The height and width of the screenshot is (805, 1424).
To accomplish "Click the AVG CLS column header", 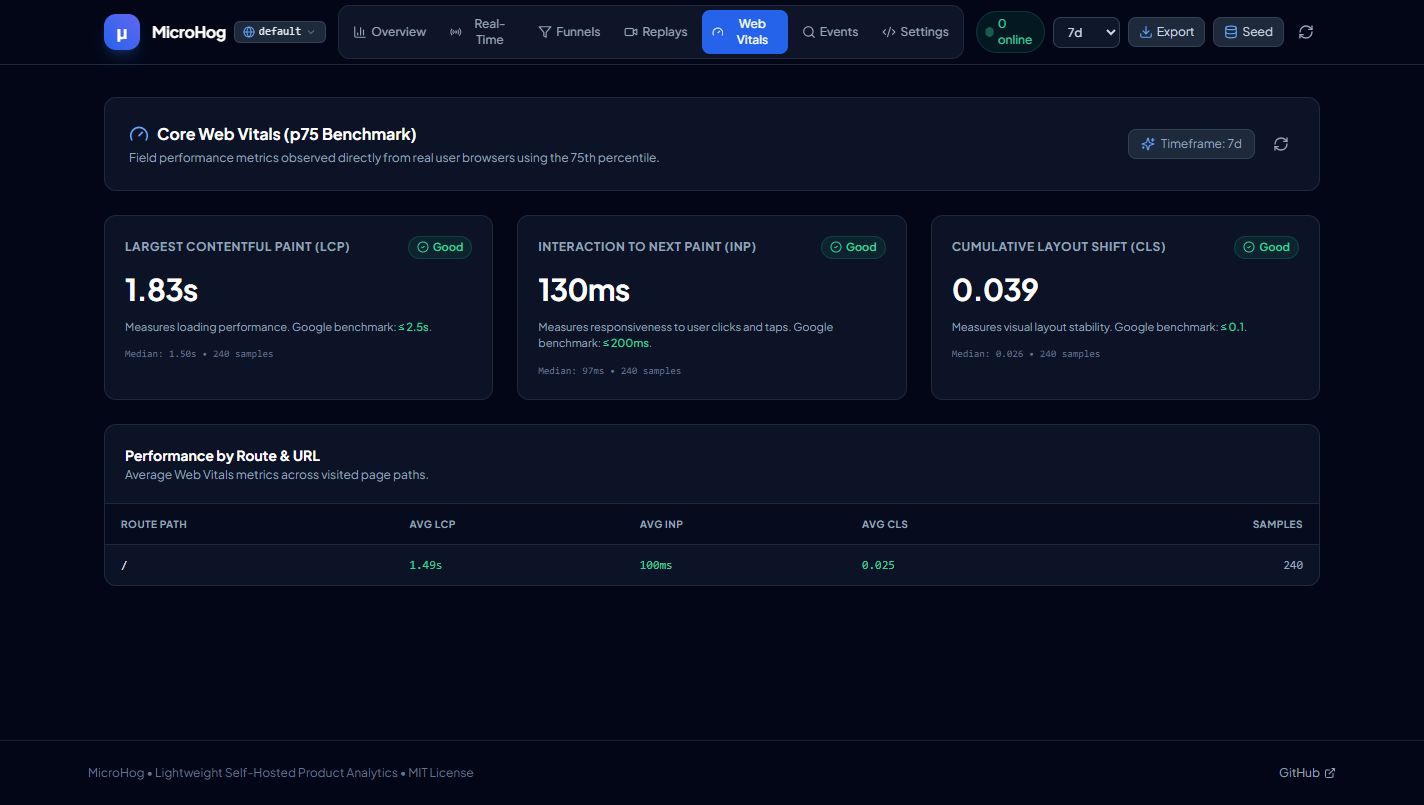I will click(x=885, y=524).
